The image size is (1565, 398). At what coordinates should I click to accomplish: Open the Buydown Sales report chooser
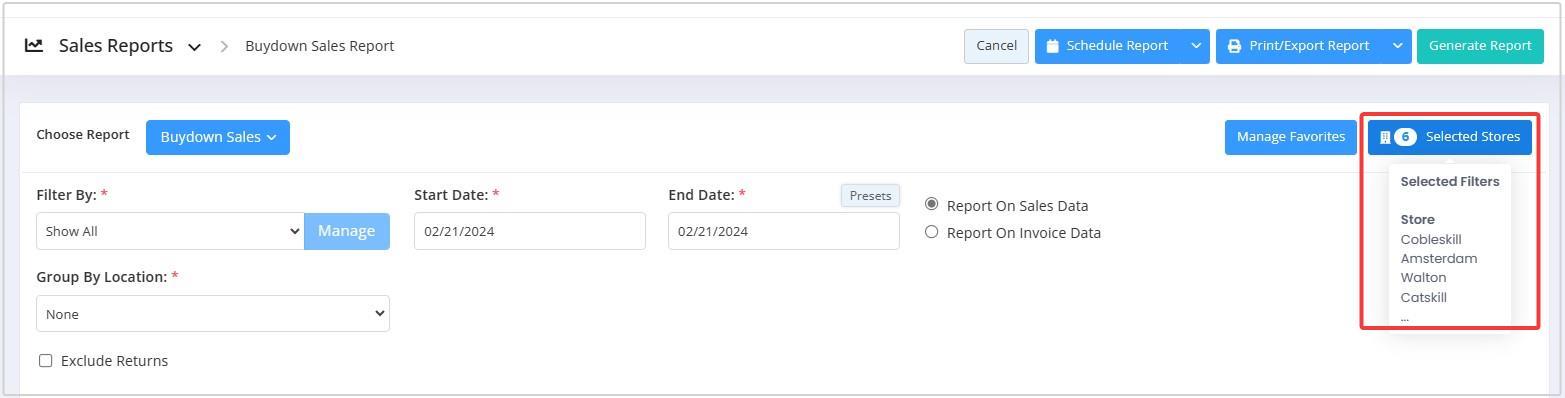pos(218,137)
